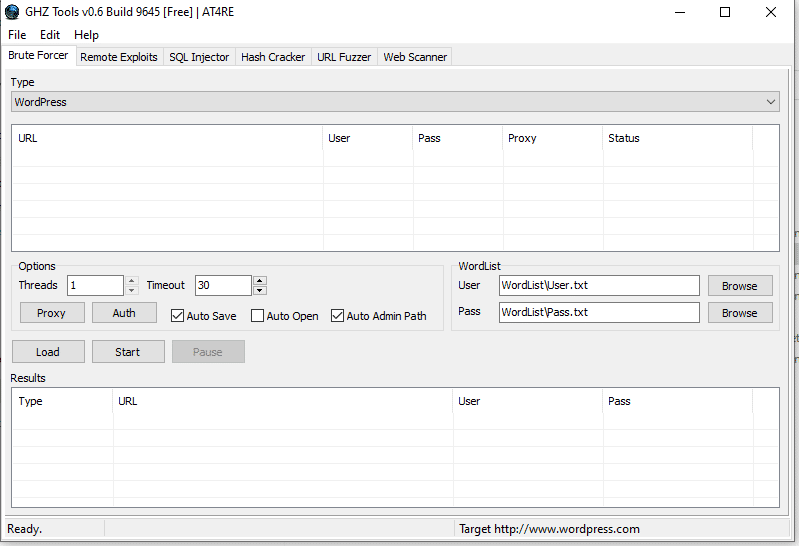
Task: Focus the Timeout input field
Action: click(x=223, y=285)
